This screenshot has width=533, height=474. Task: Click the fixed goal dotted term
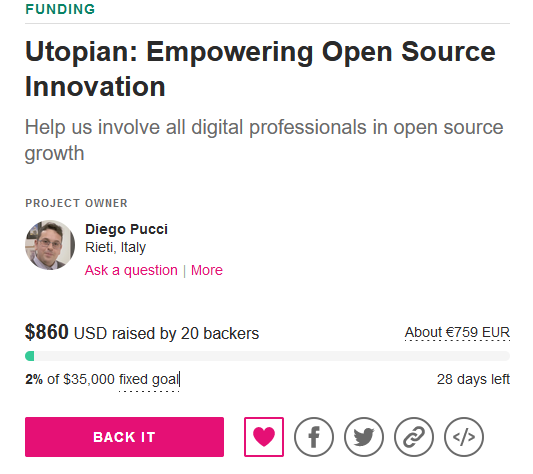pyautogui.click(x=149, y=379)
